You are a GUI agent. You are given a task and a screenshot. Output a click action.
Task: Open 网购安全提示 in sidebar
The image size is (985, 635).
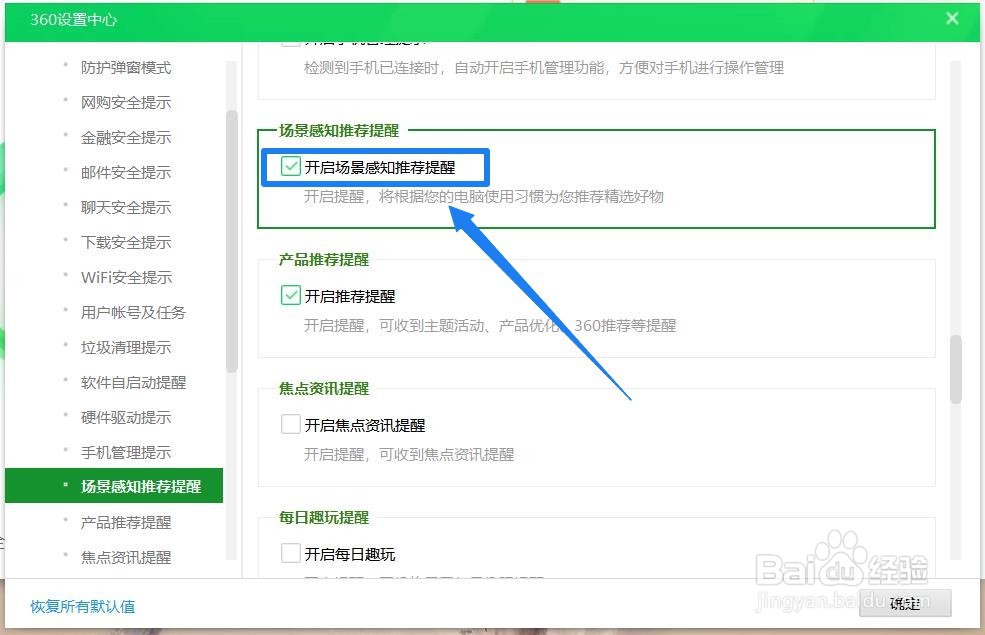tap(126, 102)
